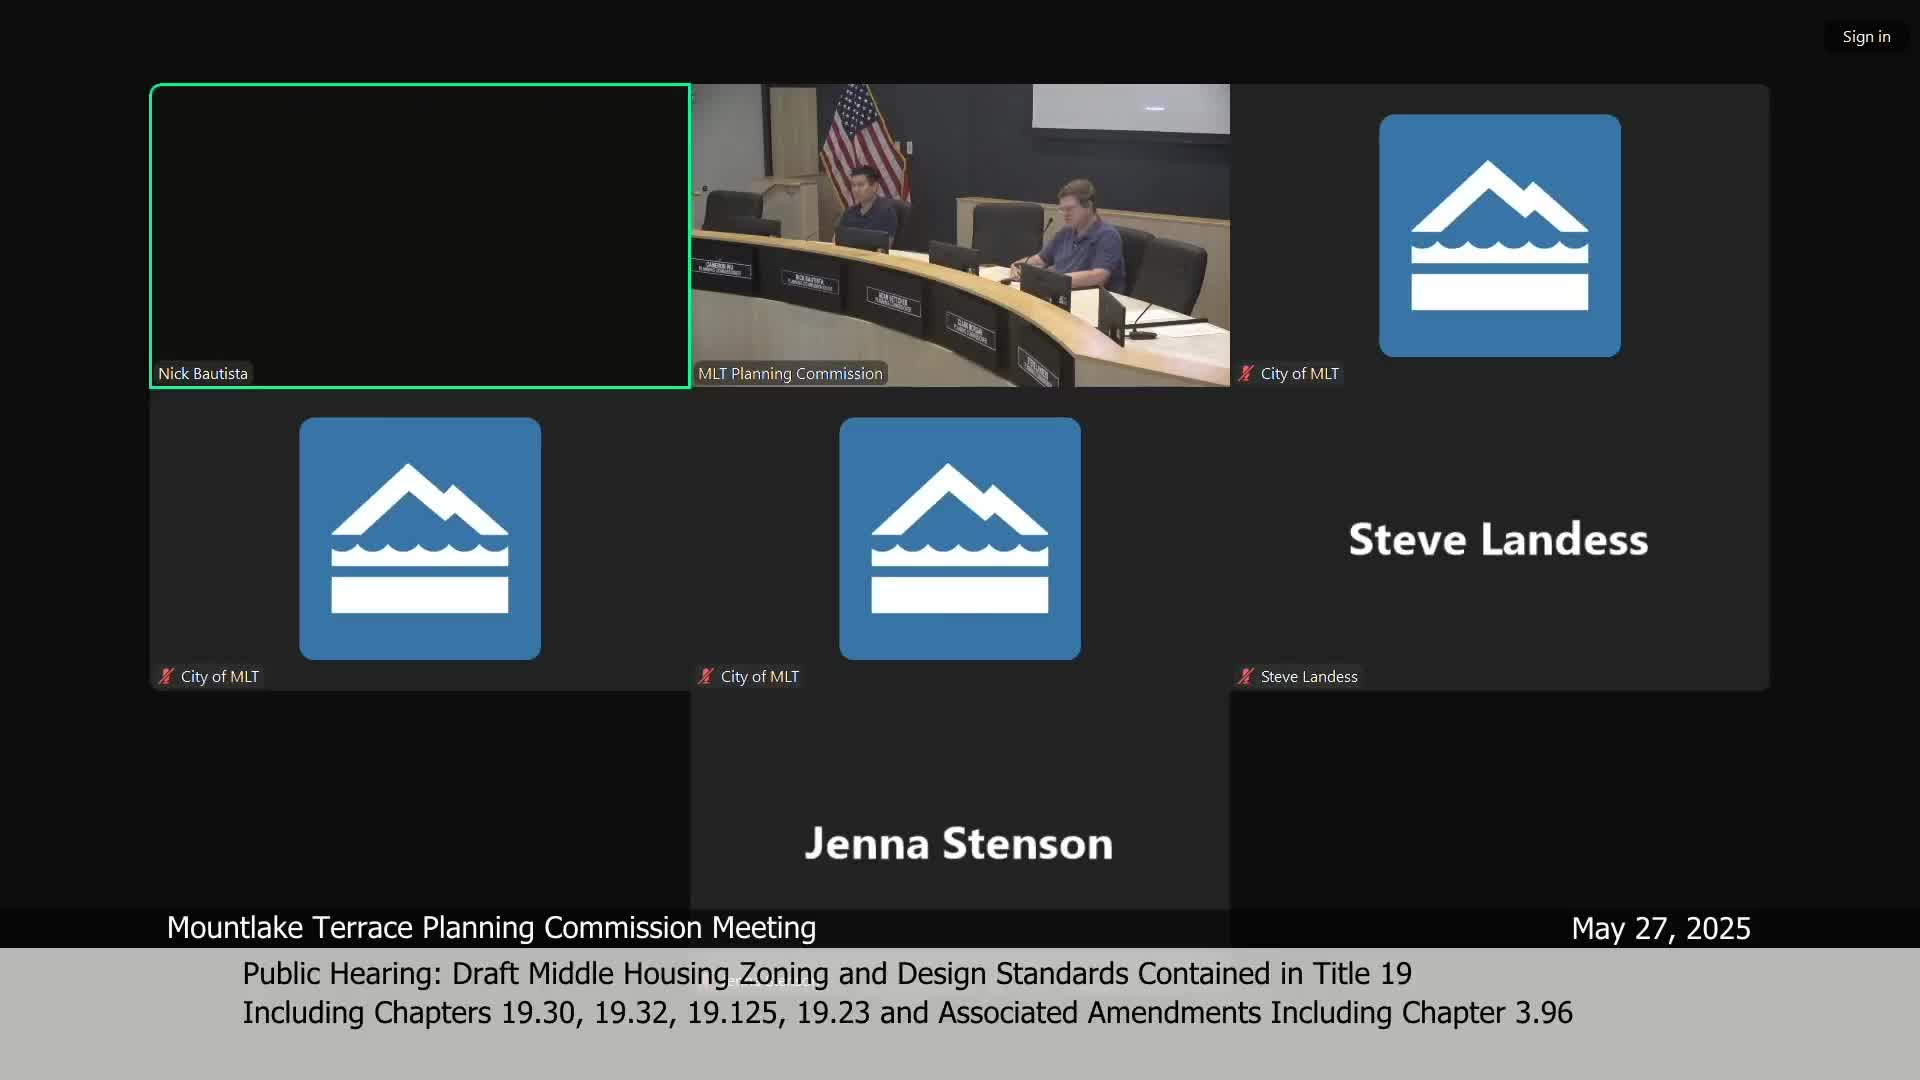The height and width of the screenshot is (1080, 1920).
Task: Click the May 27, 2025 date text
Action: [1660, 929]
